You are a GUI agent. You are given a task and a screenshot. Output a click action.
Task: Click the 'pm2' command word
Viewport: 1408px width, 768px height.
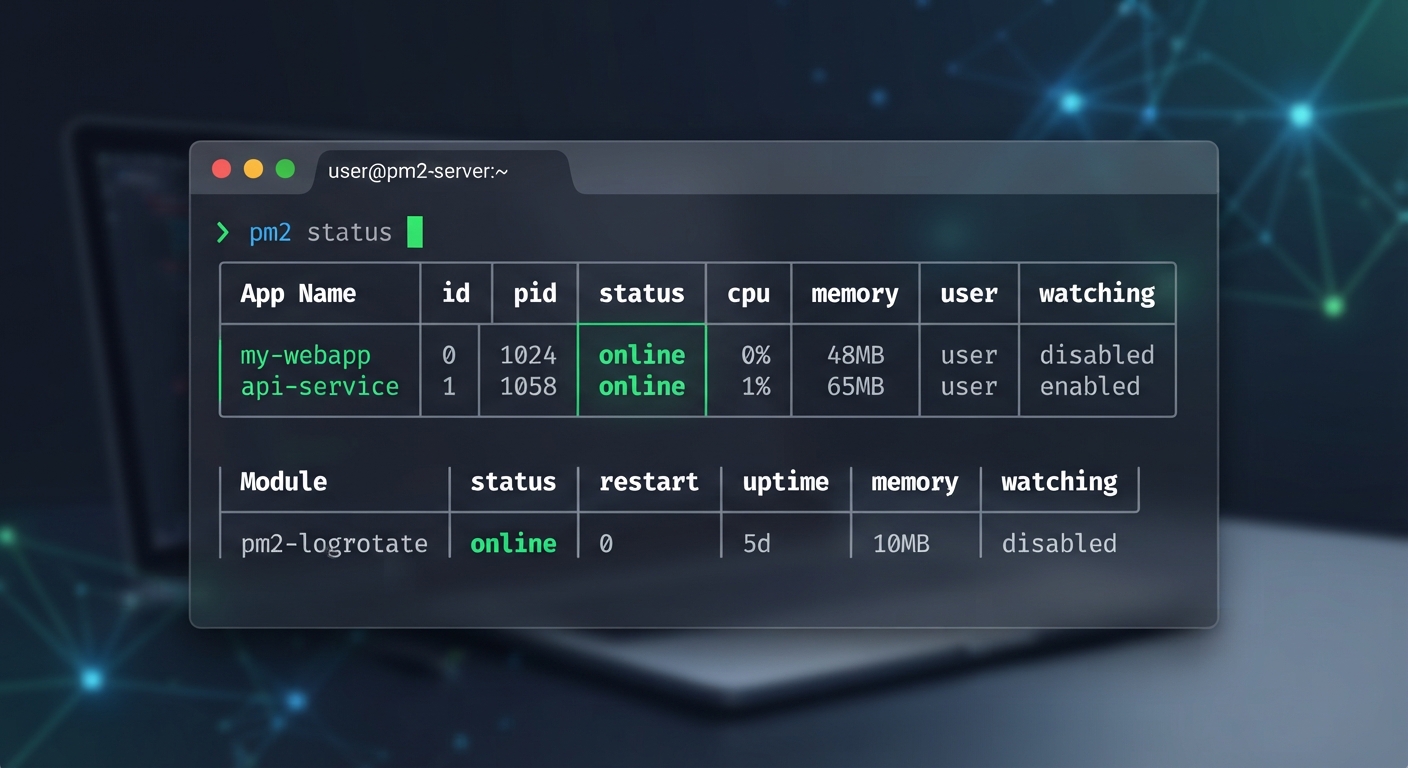click(270, 233)
